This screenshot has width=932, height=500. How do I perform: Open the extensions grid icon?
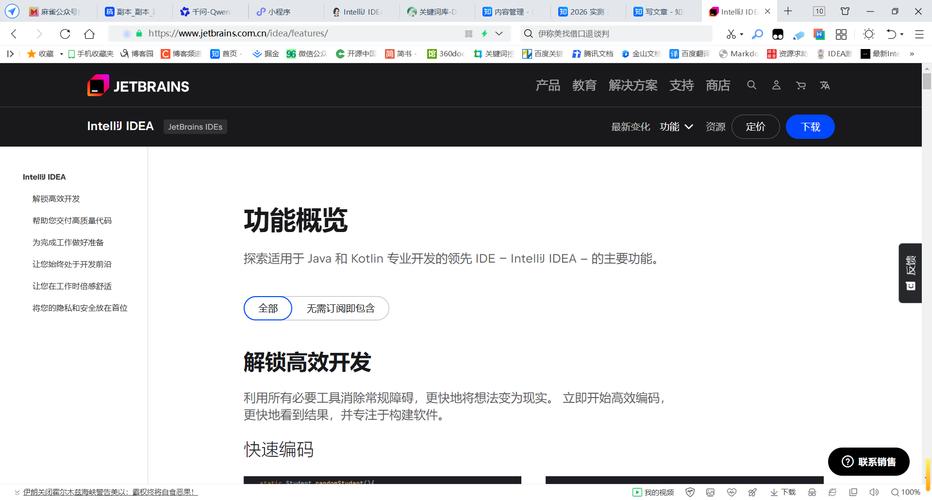pos(841,34)
